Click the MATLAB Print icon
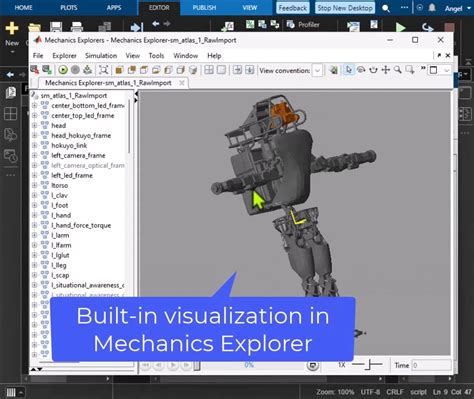The height and width of the screenshot is (399, 474). [x=77, y=27]
